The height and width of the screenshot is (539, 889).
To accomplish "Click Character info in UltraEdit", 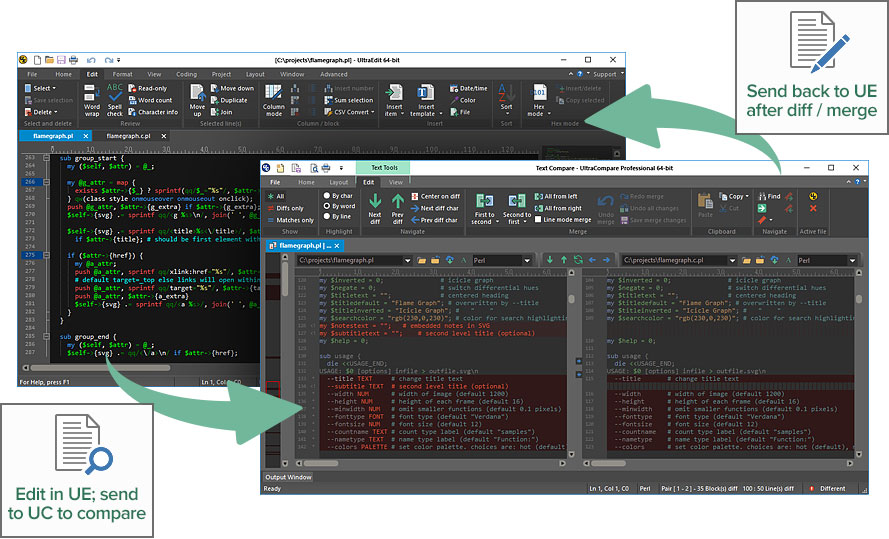I will (153, 112).
